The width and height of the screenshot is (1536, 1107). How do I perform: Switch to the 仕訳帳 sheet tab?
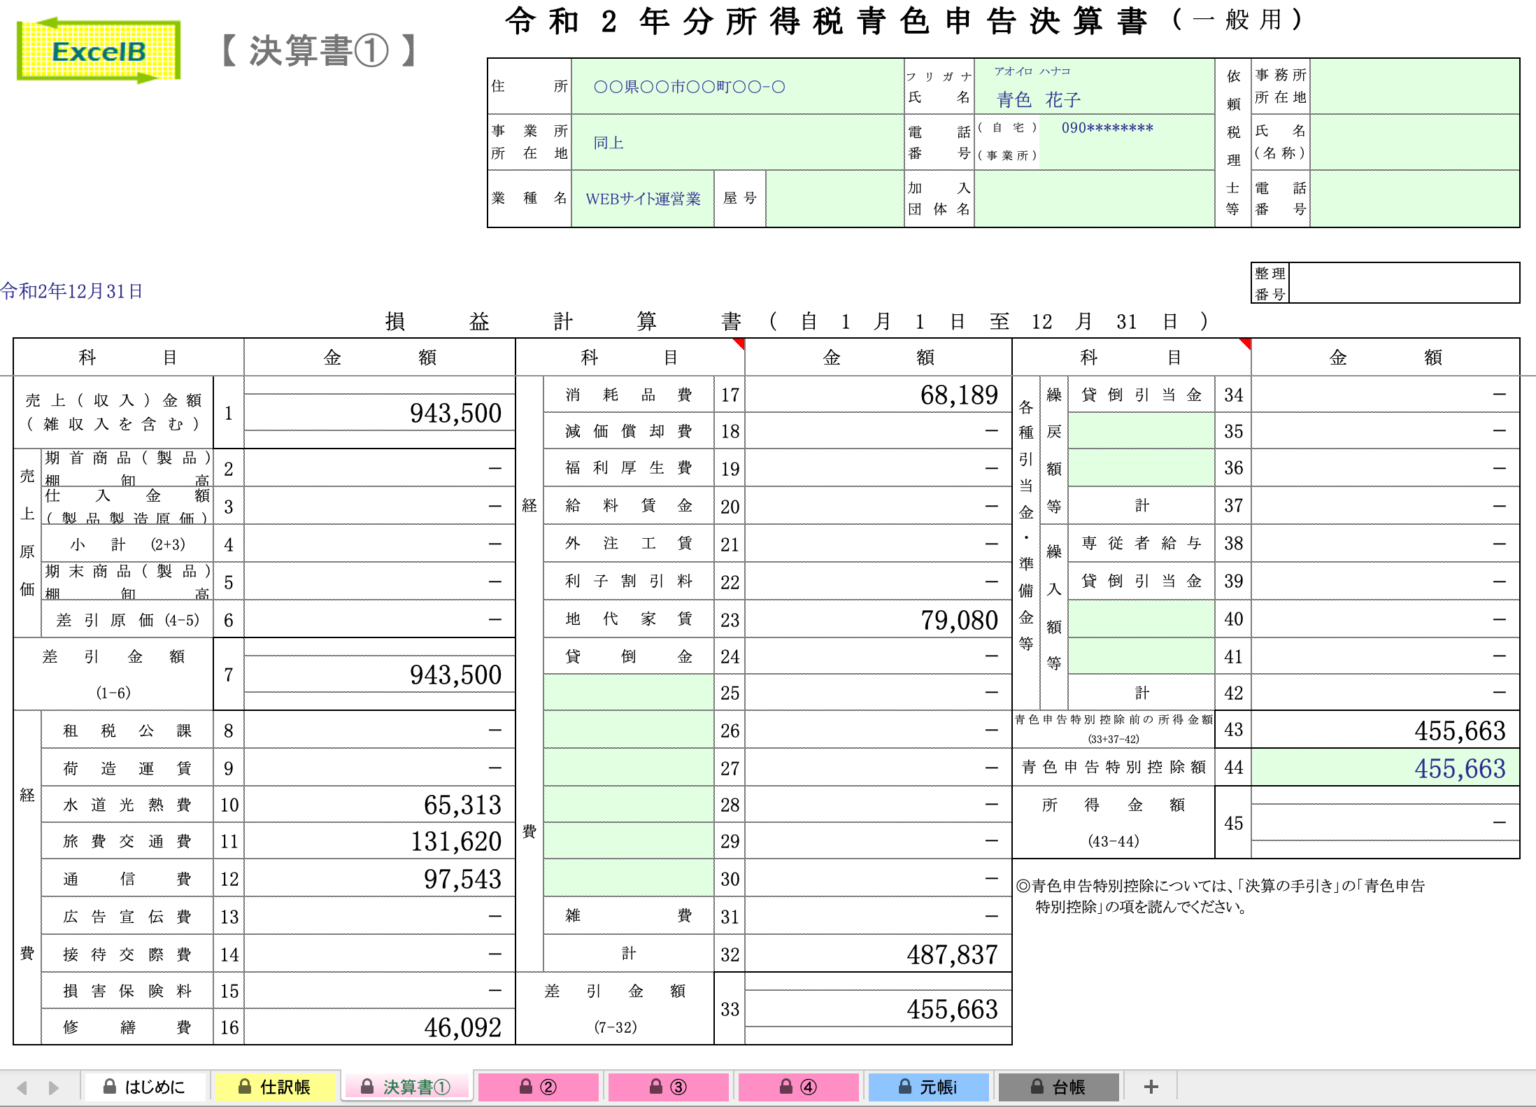(x=276, y=1086)
